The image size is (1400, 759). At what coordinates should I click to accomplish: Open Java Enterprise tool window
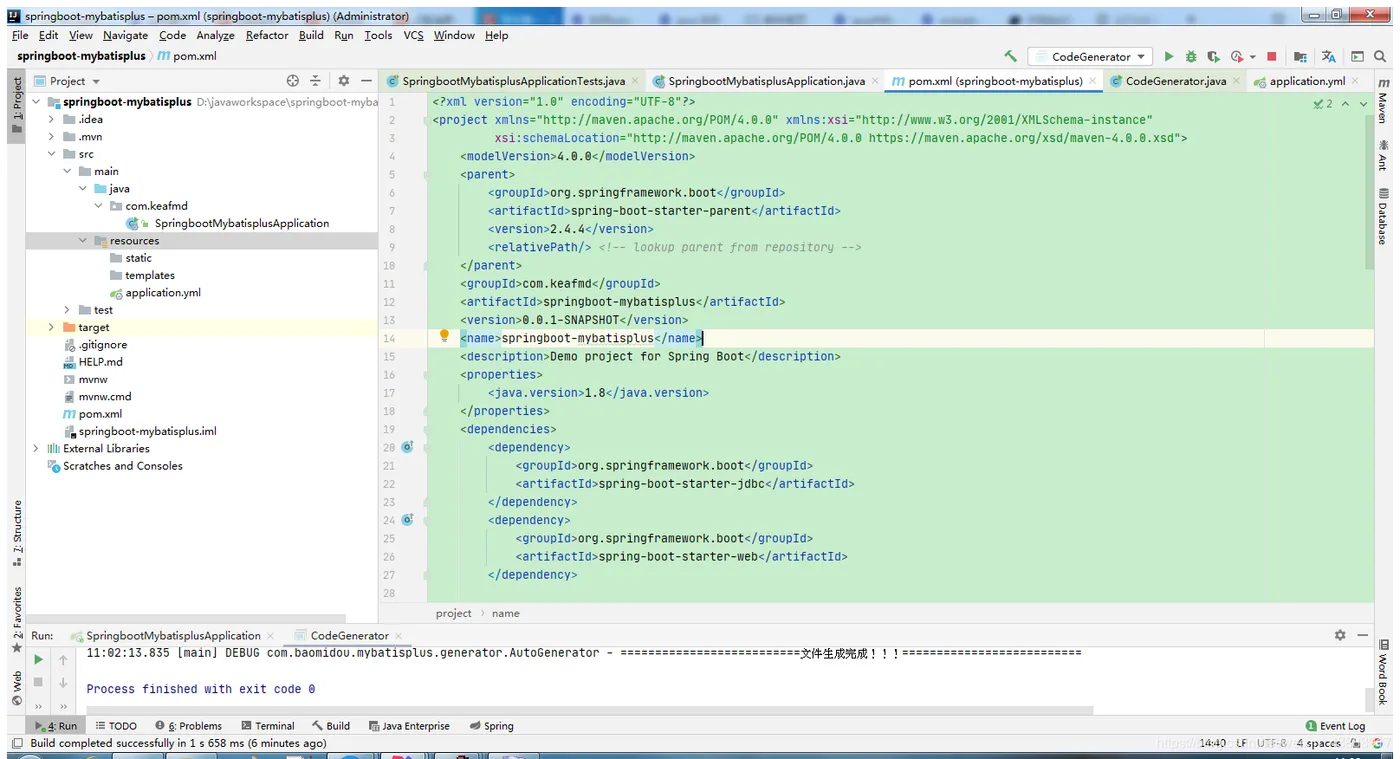point(409,726)
